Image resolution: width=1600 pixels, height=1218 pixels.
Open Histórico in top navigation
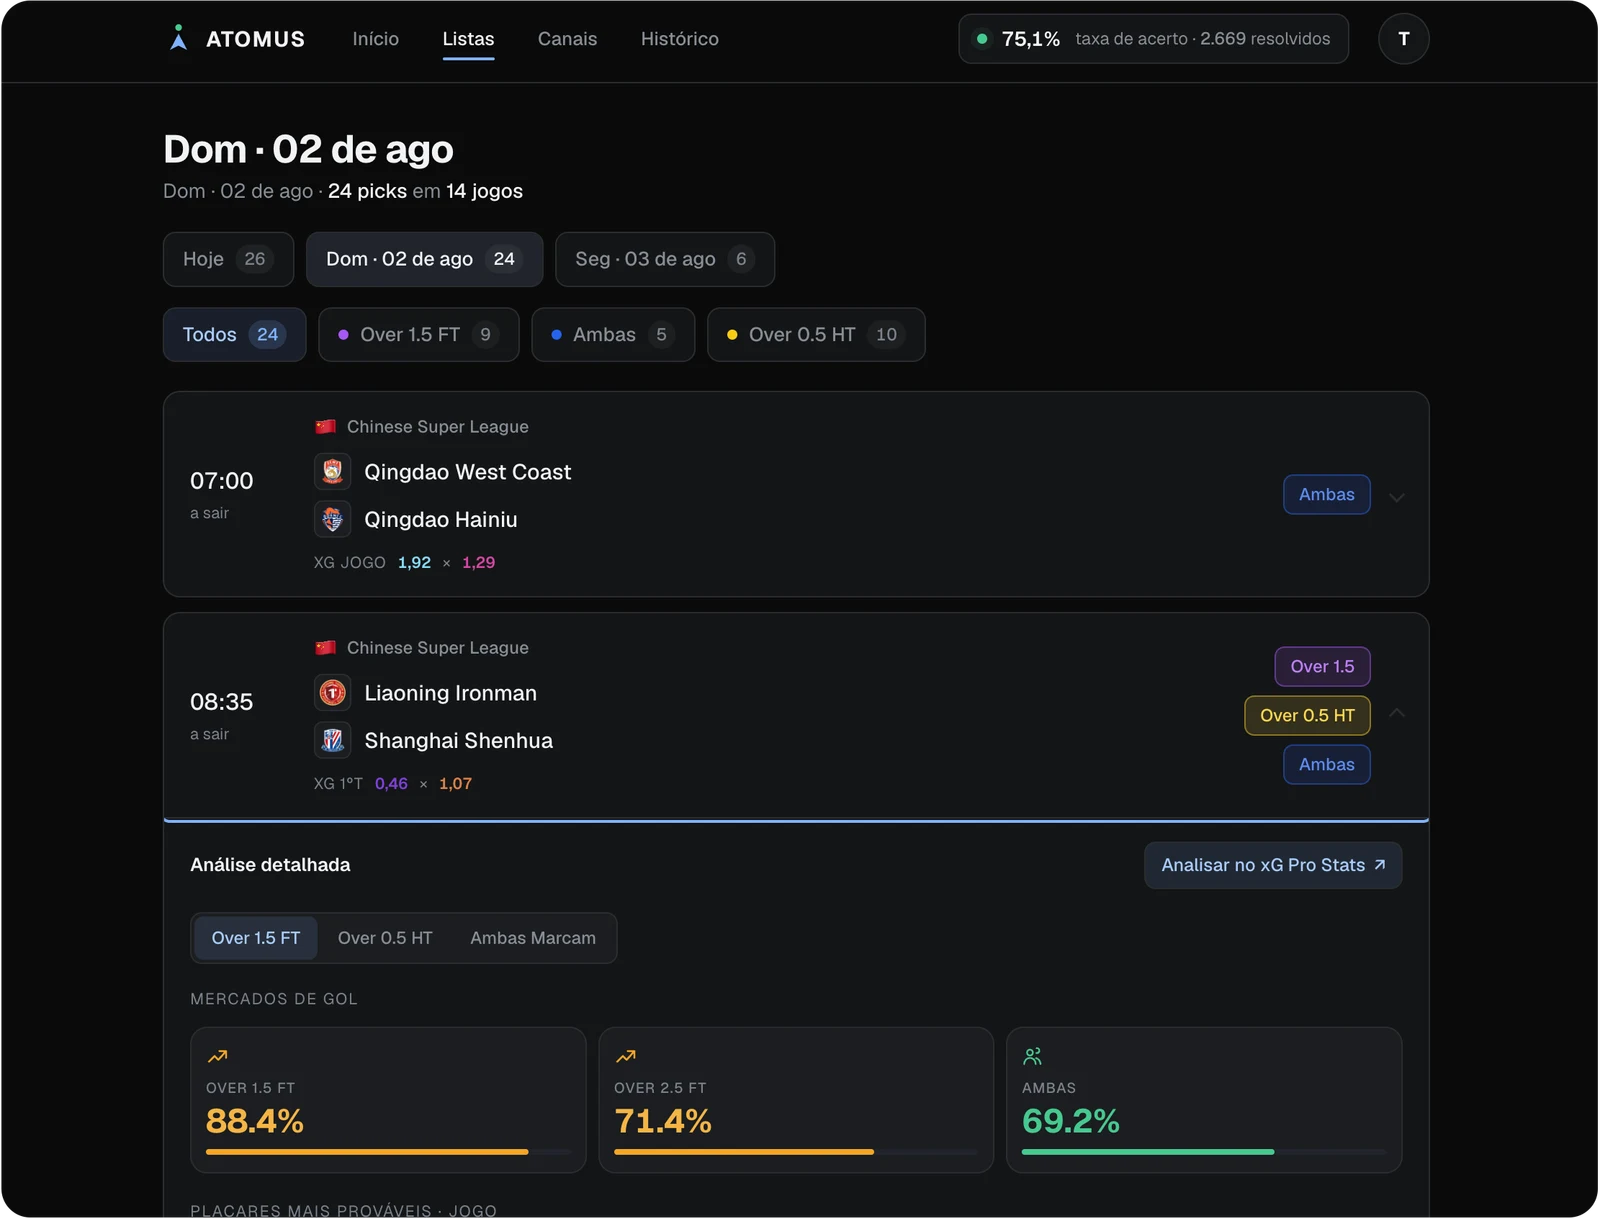[x=679, y=39]
